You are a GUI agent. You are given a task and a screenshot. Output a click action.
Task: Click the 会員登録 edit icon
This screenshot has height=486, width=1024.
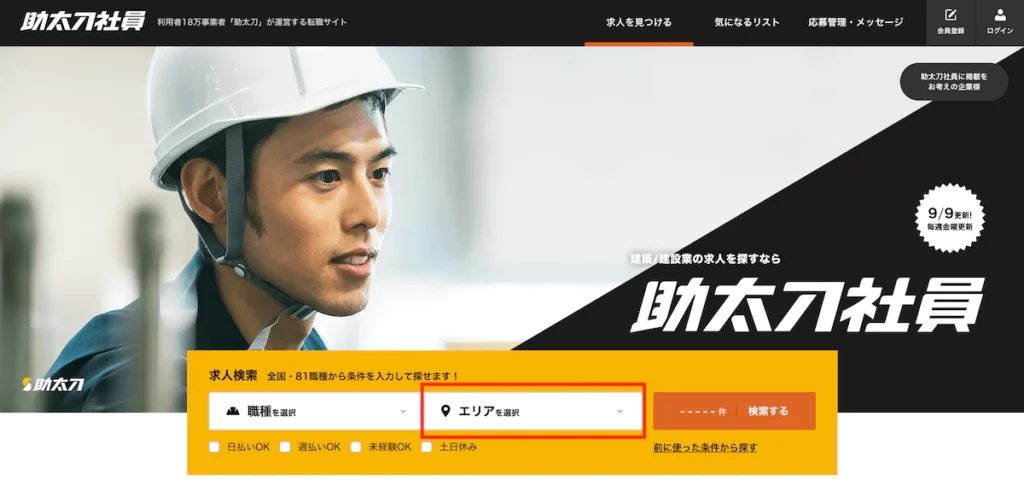951,15
